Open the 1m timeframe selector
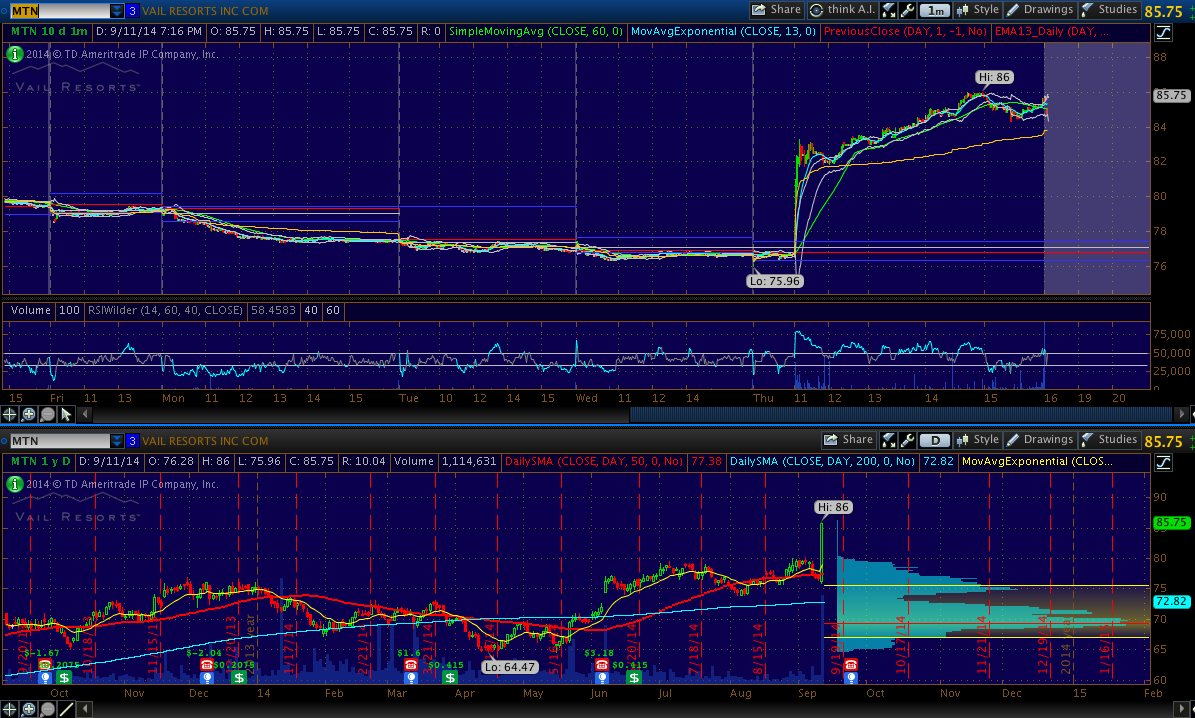This screenshot has width=1195, height=718. (x=934, y=10)
